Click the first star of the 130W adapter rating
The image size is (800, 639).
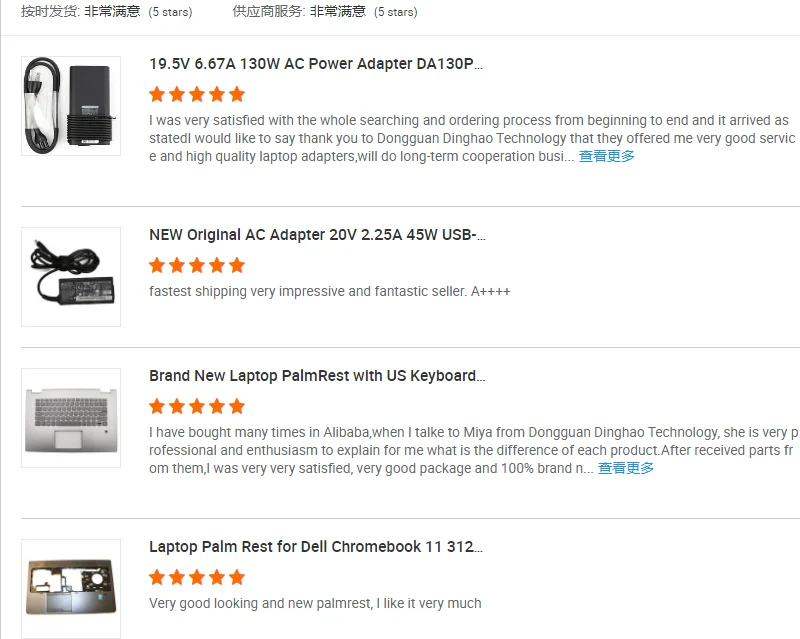coord(157,95)
